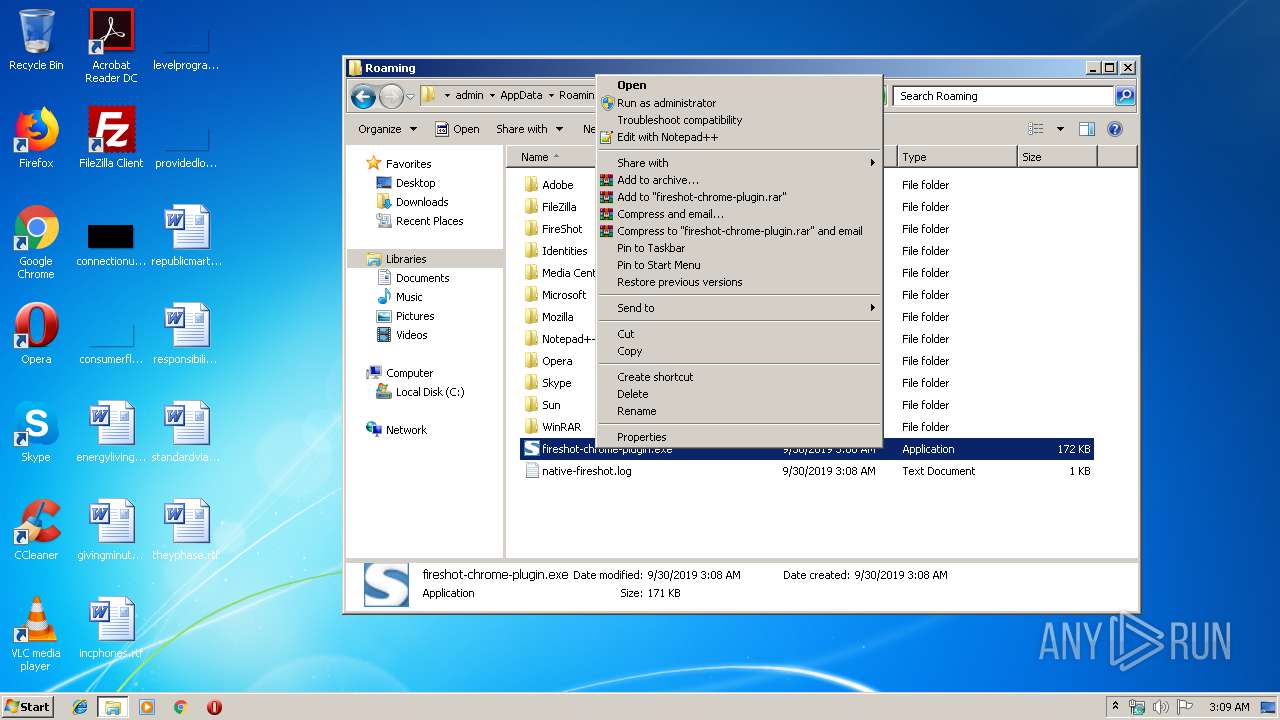Open Organize dropdown menu
Viewport: 1280px width, 720px height.
[x=387, y=129]
